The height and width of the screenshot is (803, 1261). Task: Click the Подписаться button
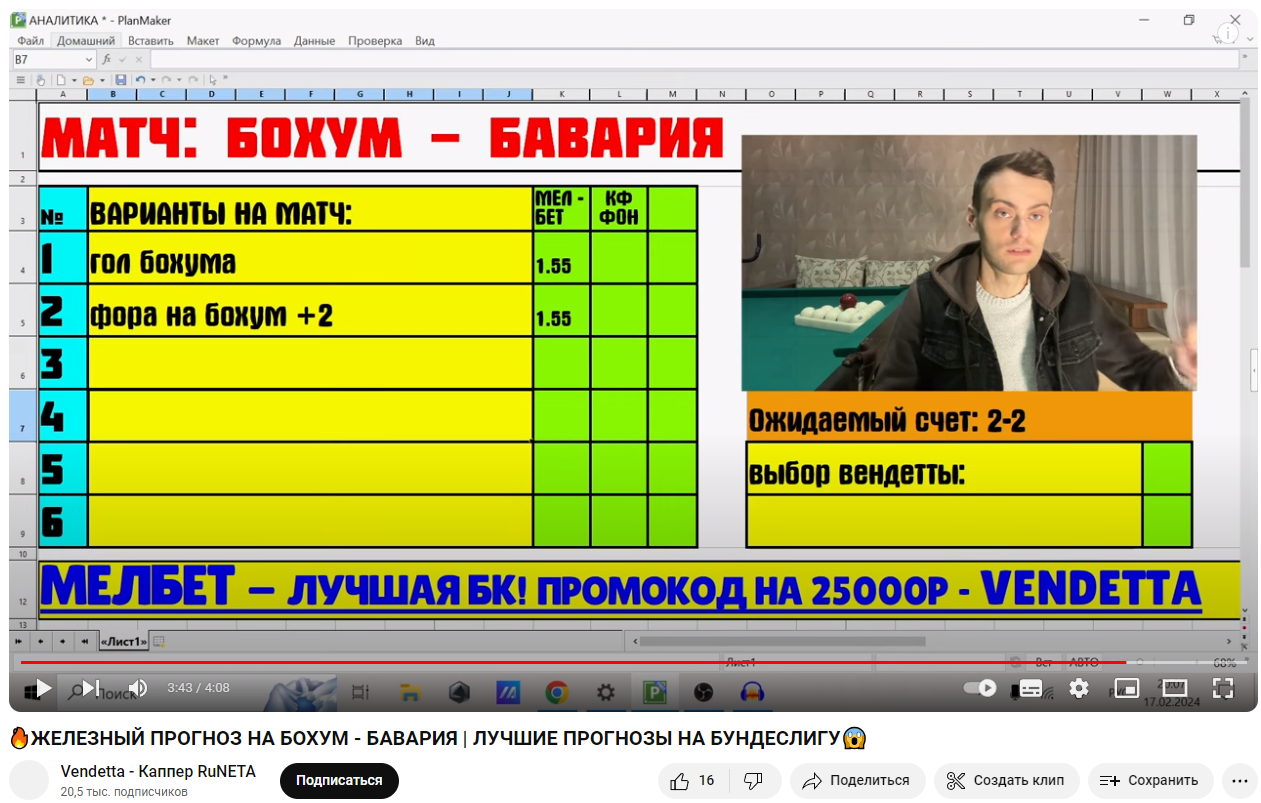pos(339,781)
